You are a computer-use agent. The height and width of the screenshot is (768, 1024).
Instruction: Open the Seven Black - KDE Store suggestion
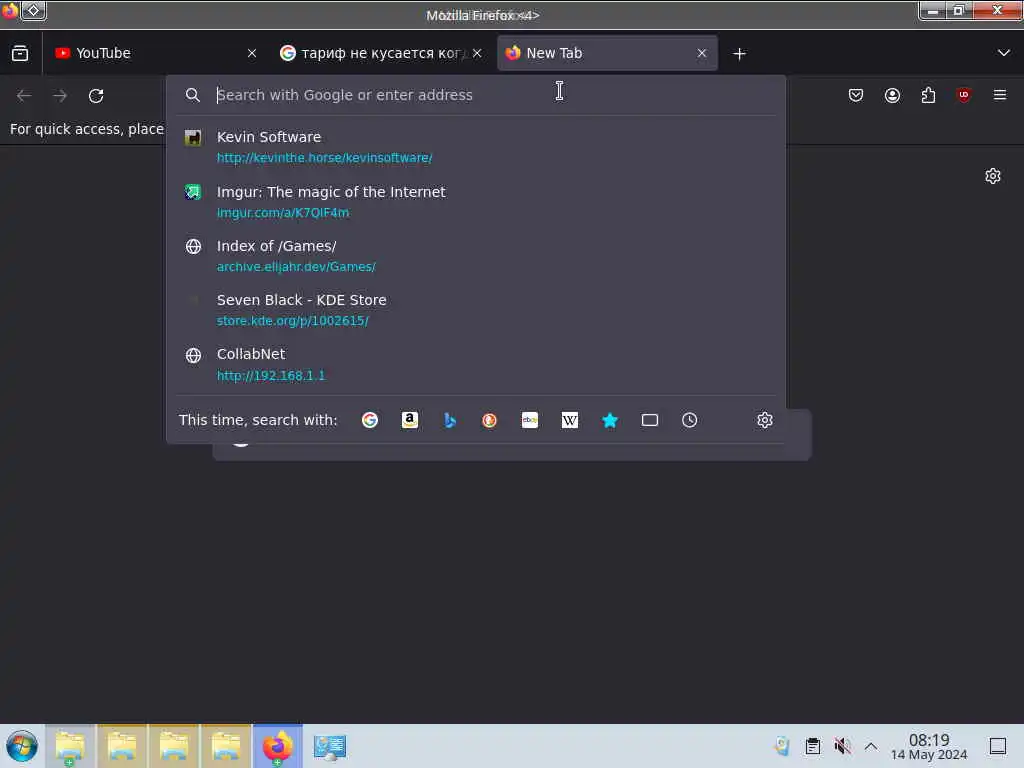click(x=475, y=310)
